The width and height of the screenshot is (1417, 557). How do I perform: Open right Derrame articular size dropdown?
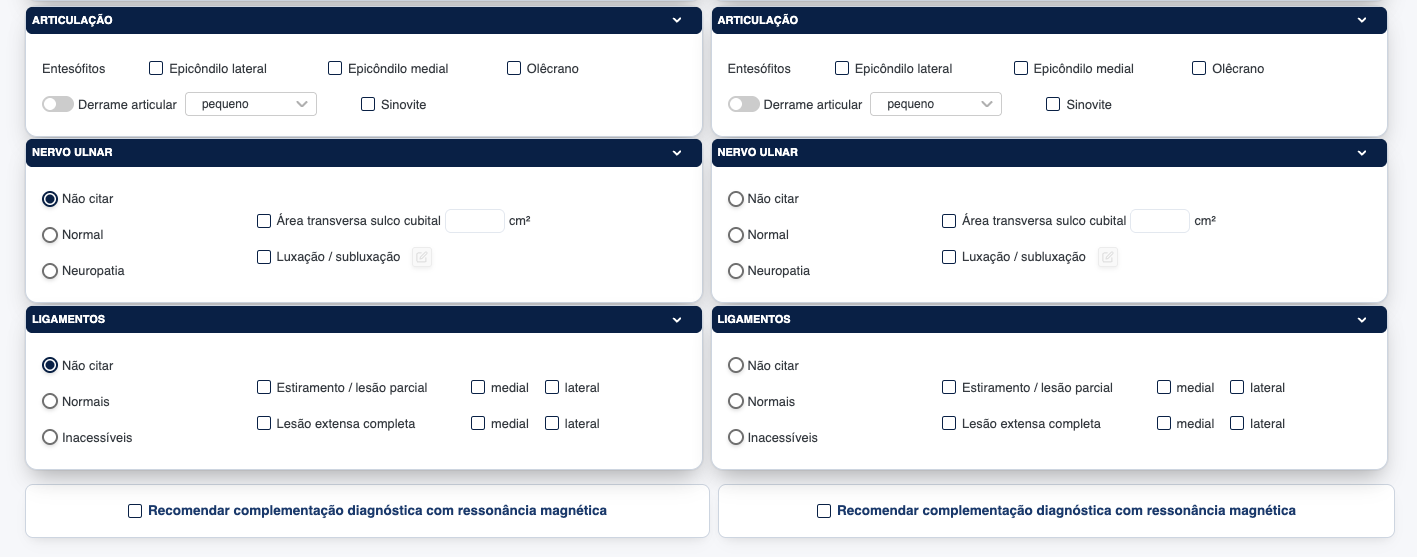(x=936, y=104)
